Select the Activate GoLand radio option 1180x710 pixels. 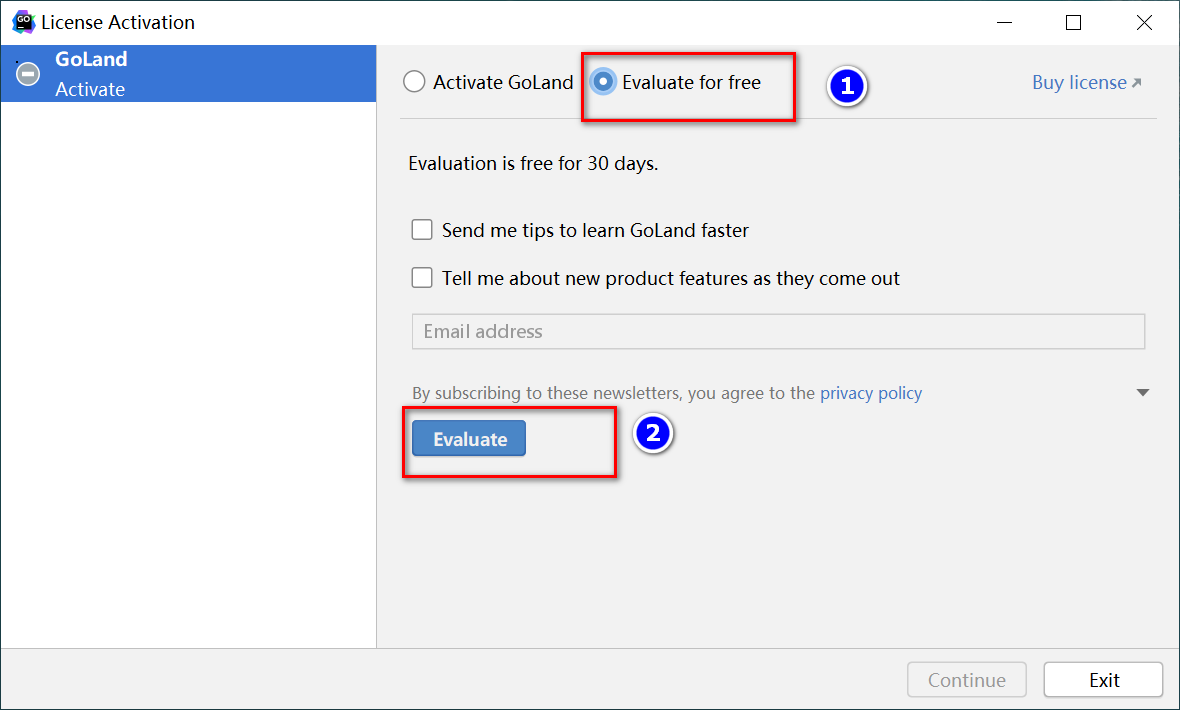(x=414, y=82)
